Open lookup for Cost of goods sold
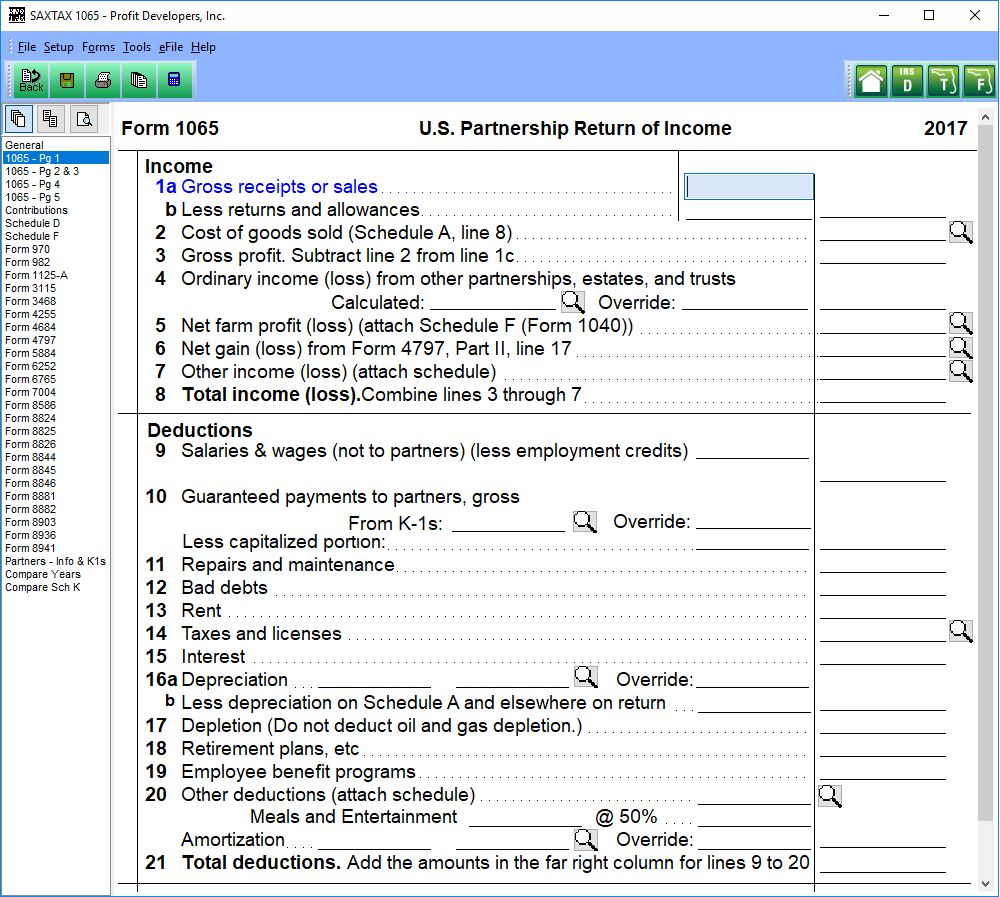Image resolution: width=1000 pixels, height=897 pixels. coord(960,232)
